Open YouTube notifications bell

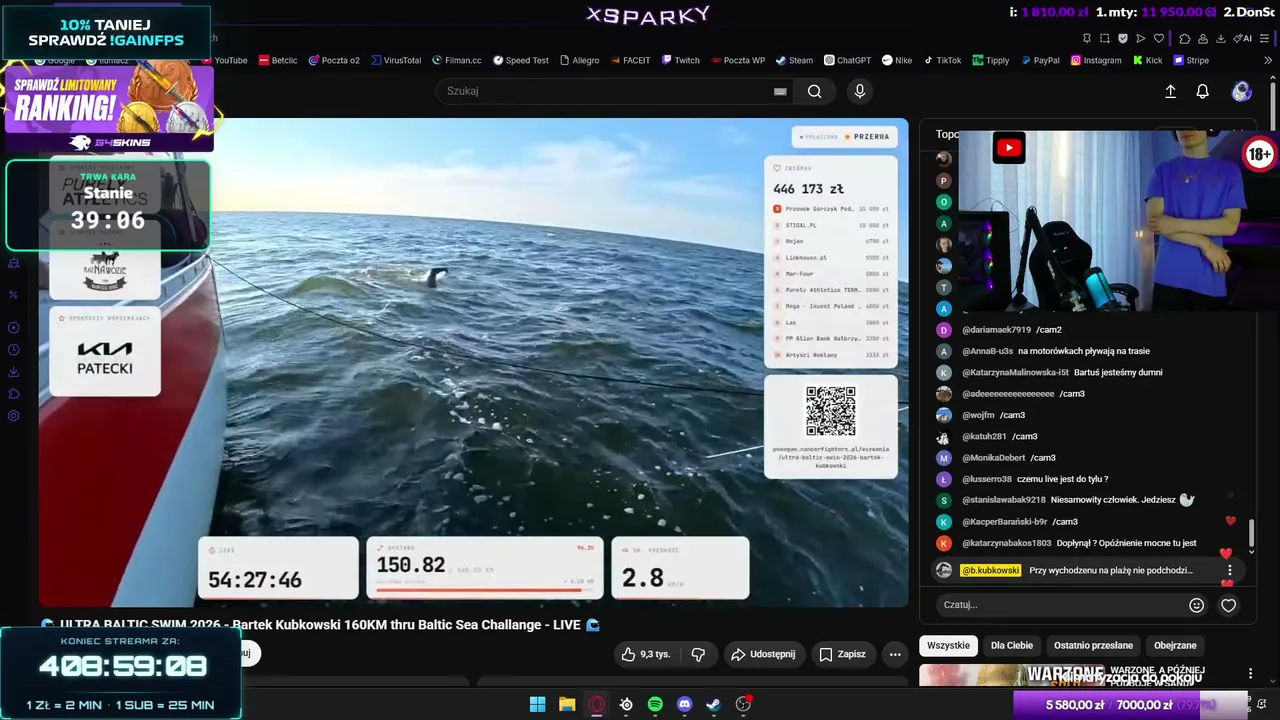(1203, 91)
